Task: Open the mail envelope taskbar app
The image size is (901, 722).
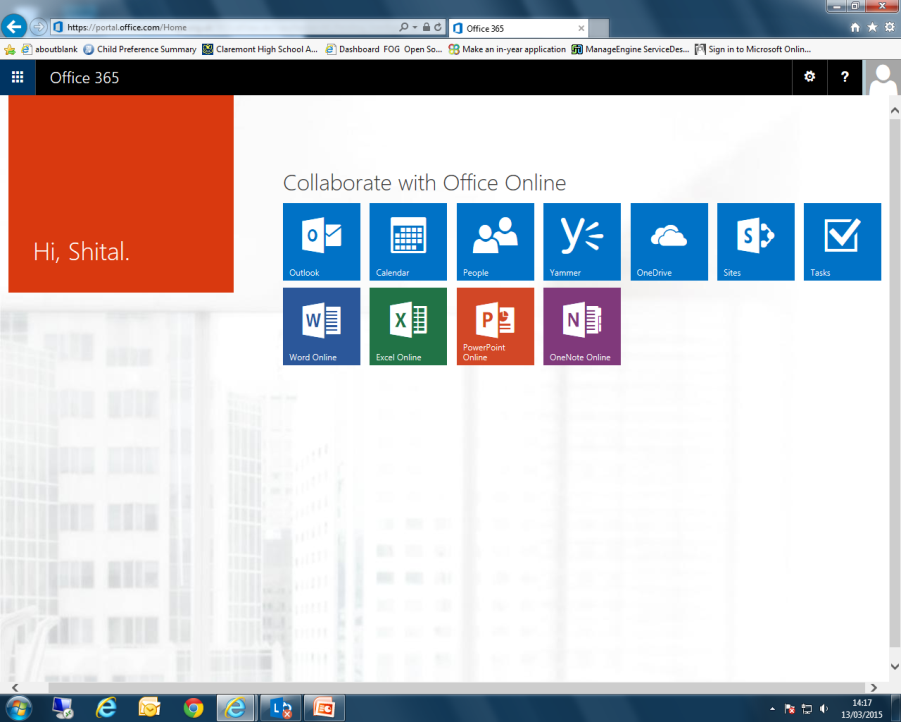Action: [149, 708]
